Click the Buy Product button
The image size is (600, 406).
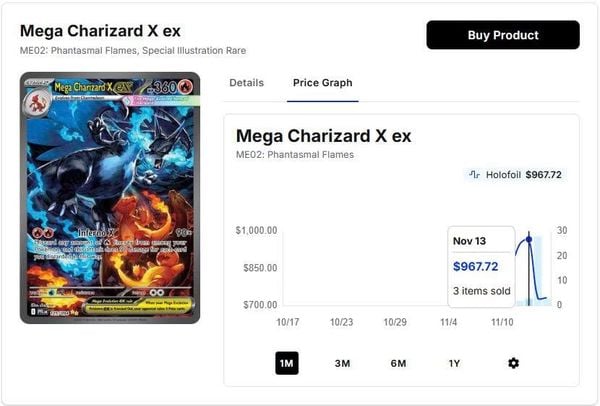tap(502, 35)
